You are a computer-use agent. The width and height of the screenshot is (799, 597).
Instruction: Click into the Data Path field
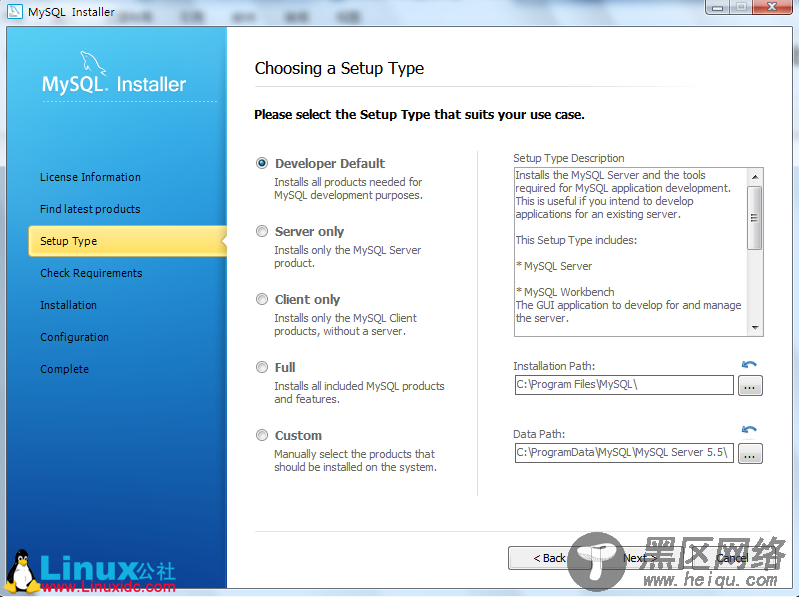[x=624, y=453]
